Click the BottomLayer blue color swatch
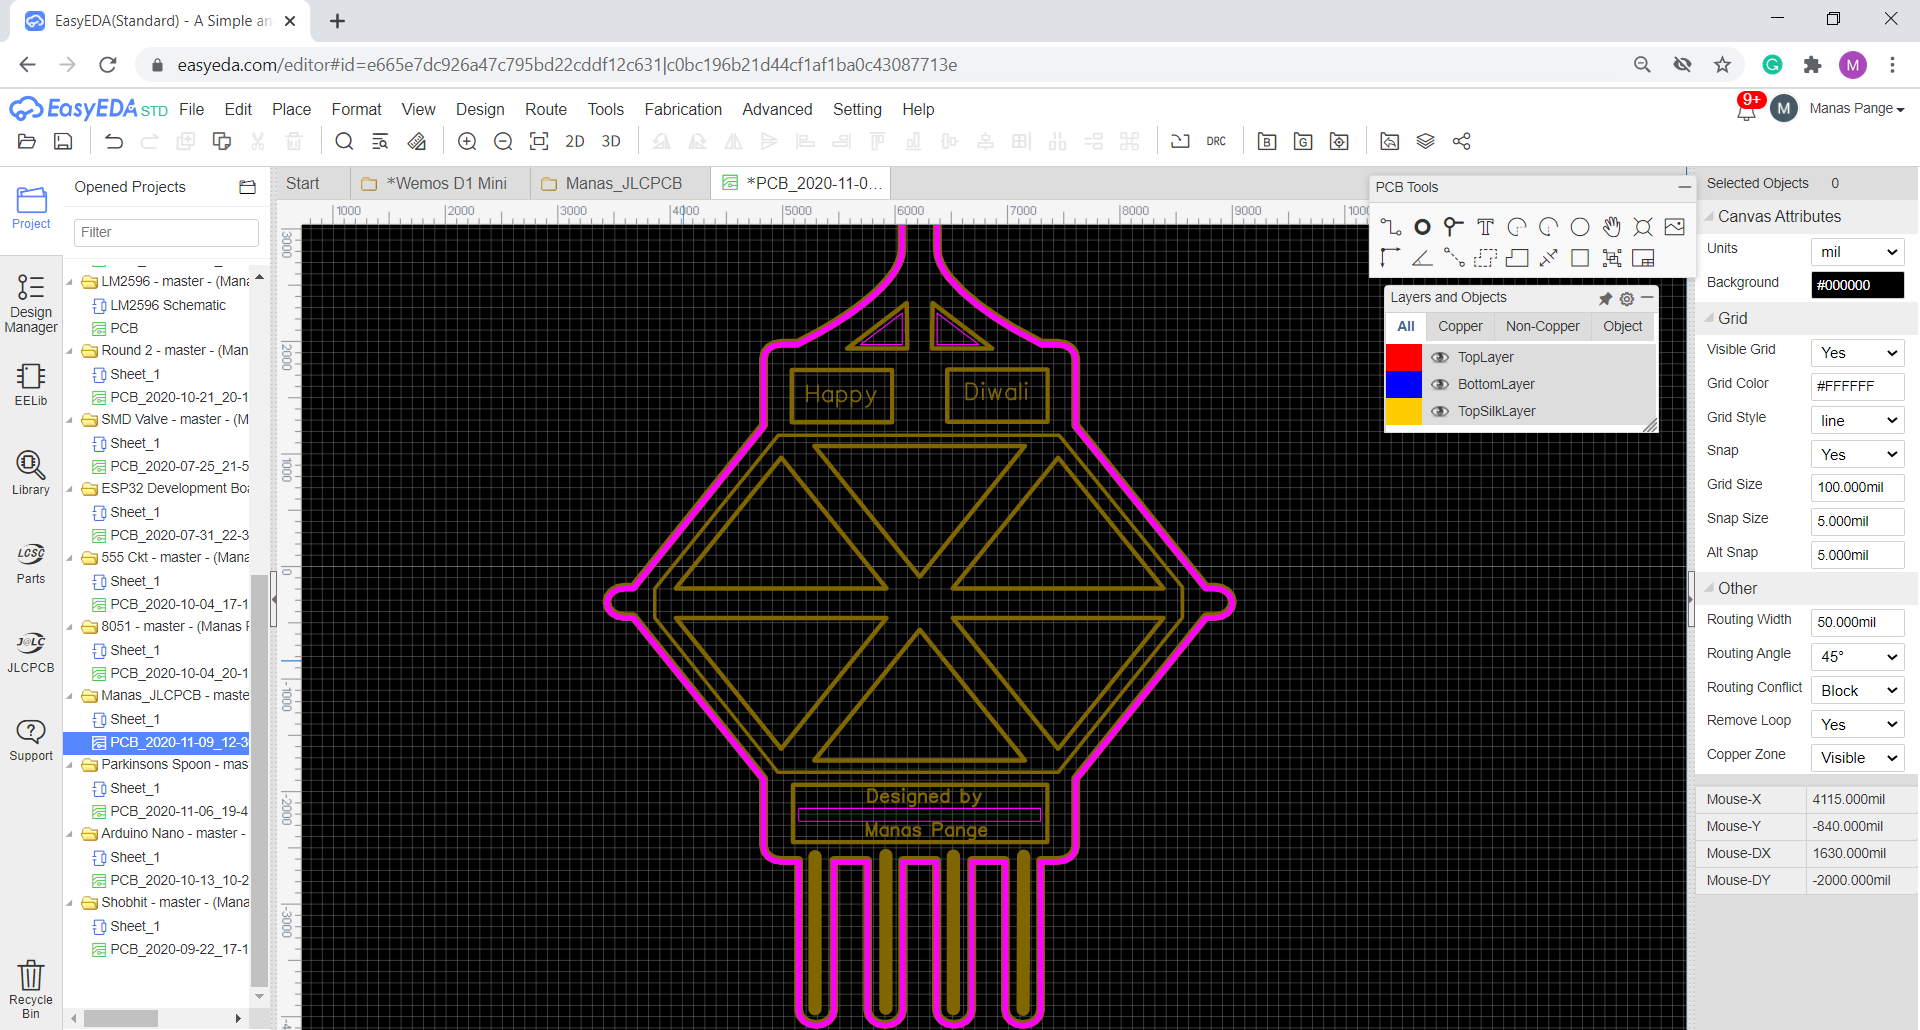This screenshot has height=1030, width=1920. click(x=1403, y=384)
